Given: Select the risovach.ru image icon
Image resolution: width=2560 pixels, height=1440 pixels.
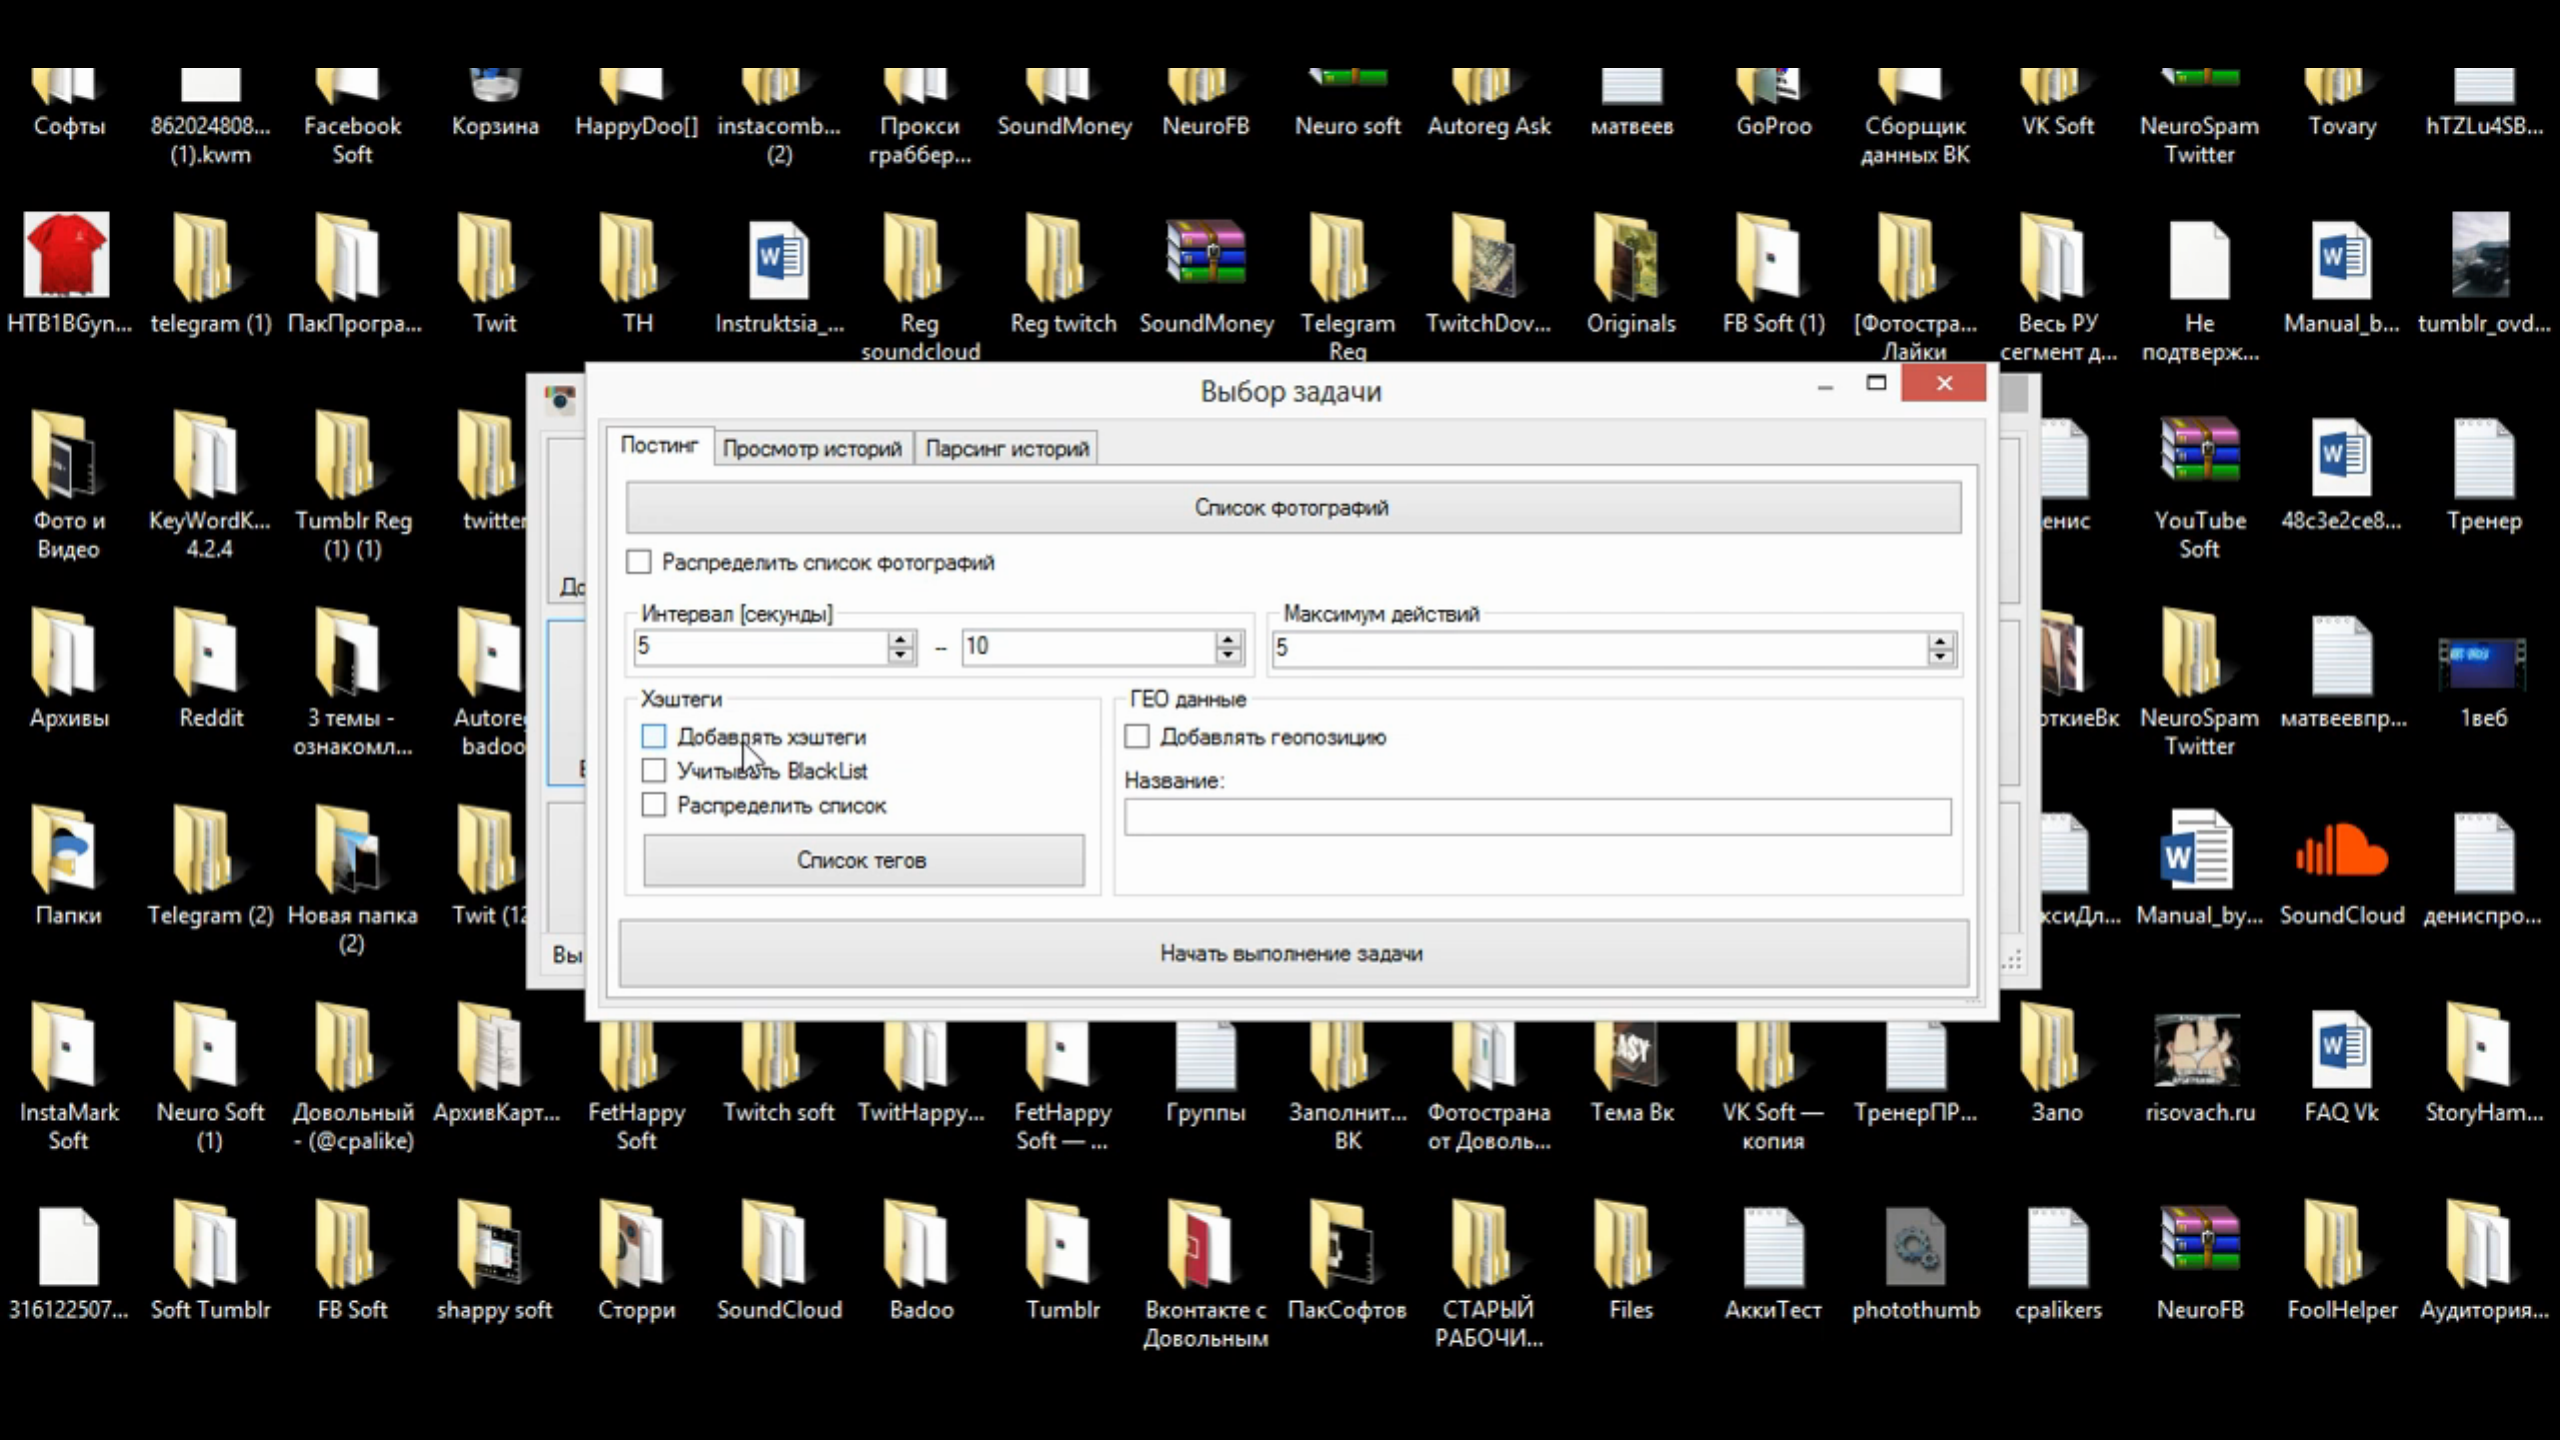Looking at the screenshot, I should pos(2198,1052).
